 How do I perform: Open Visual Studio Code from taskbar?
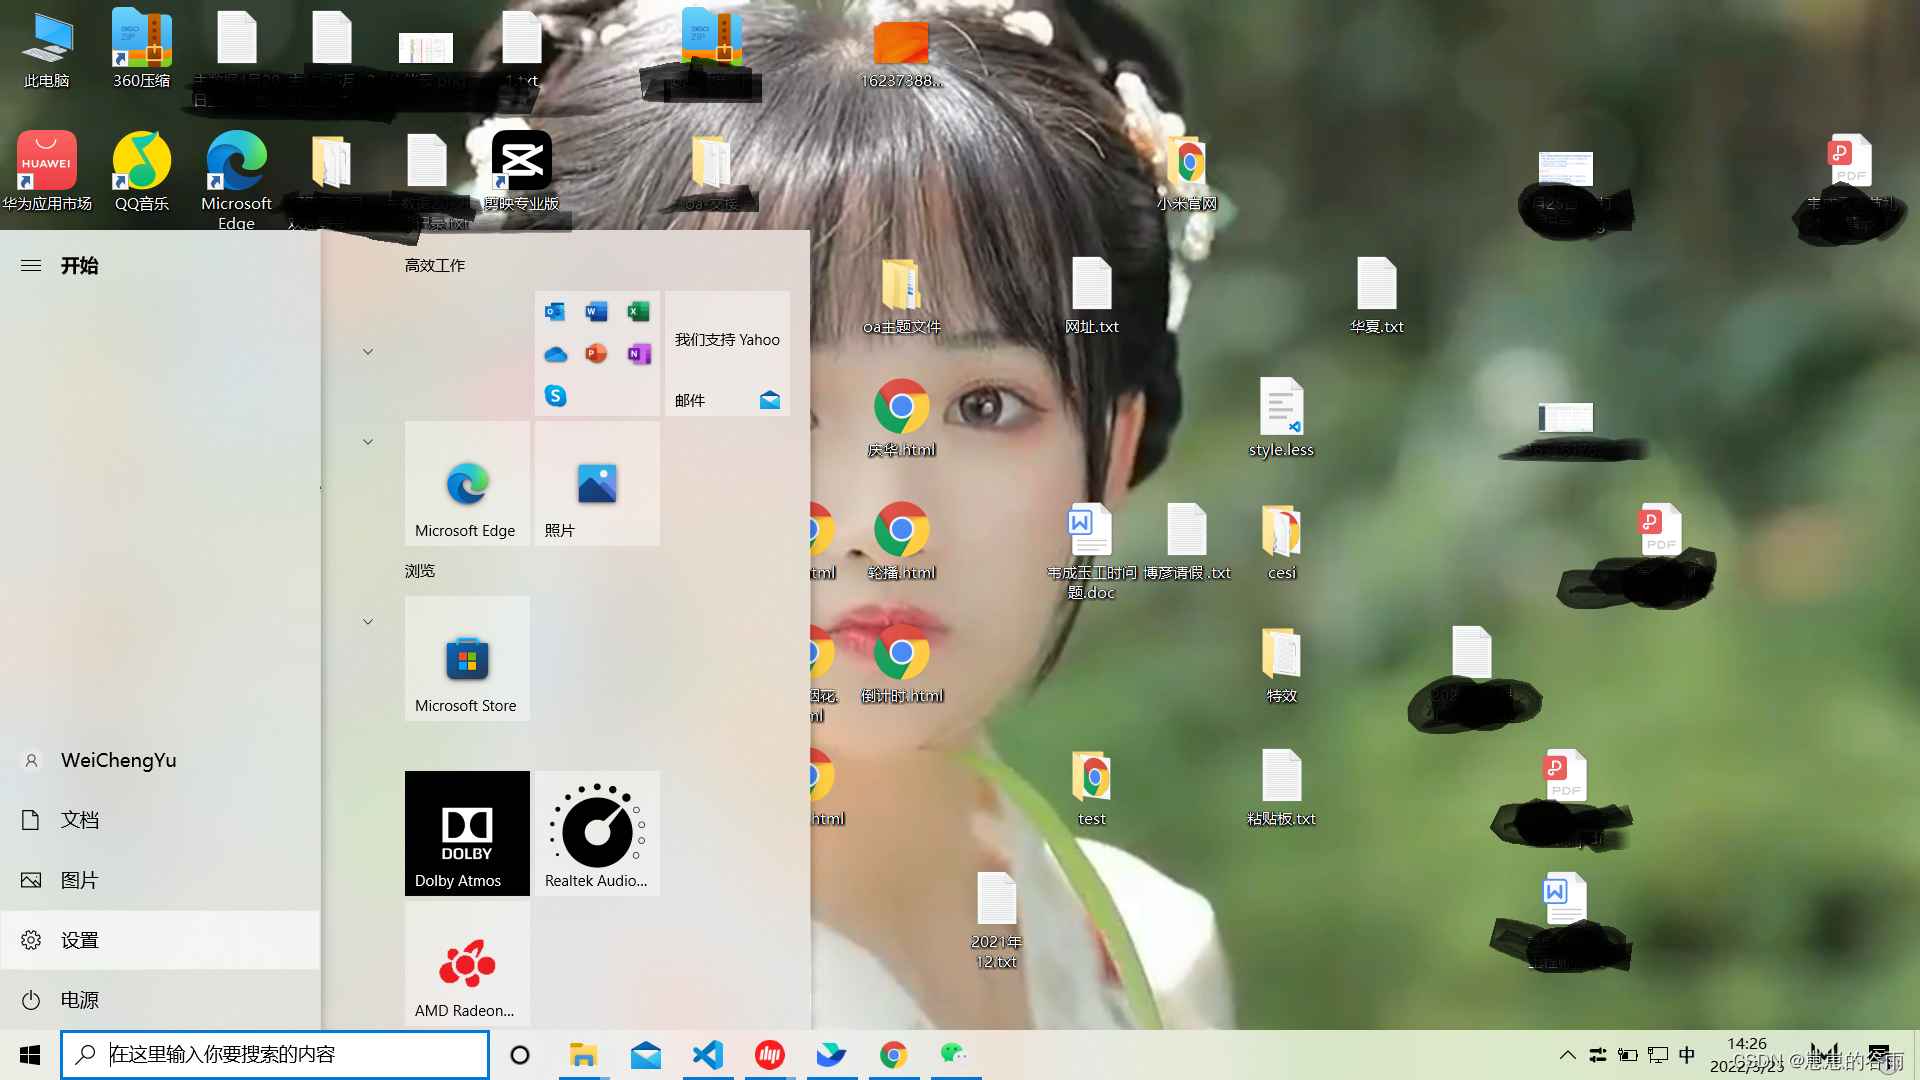[x=708, y=1054]
